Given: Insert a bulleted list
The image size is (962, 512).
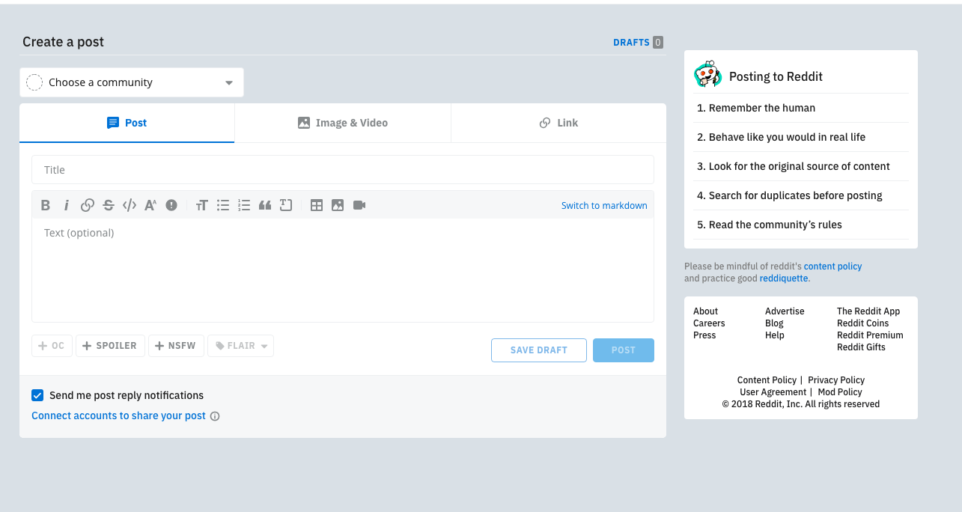Looking at the screenshot, I should tap(223, 205).
